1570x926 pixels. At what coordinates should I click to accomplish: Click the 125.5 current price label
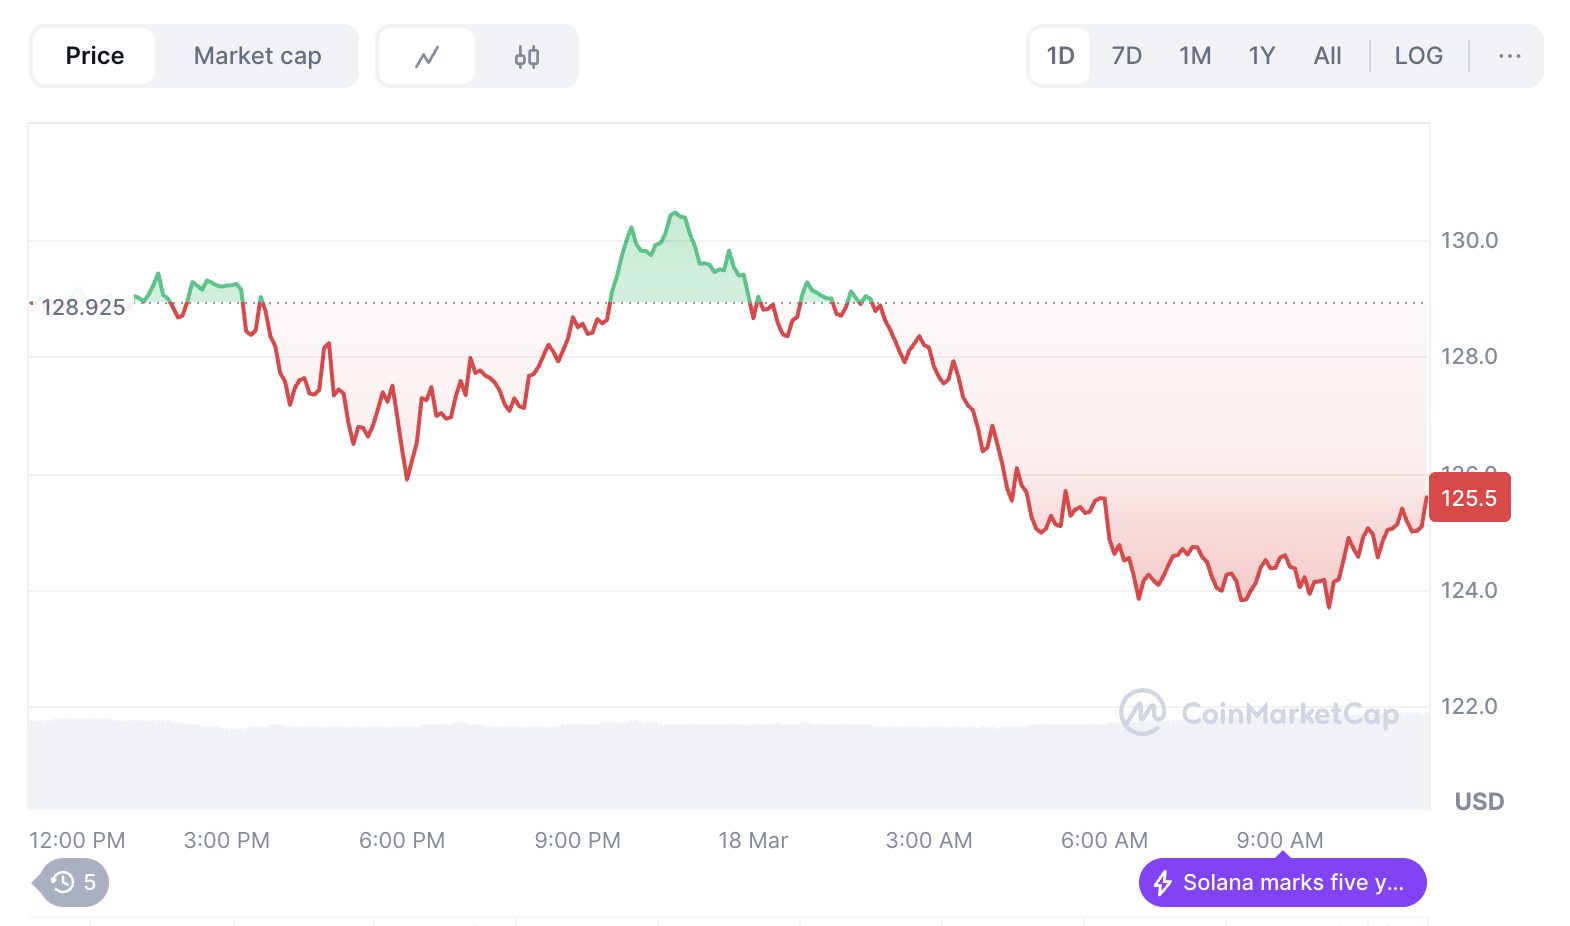1468,498
